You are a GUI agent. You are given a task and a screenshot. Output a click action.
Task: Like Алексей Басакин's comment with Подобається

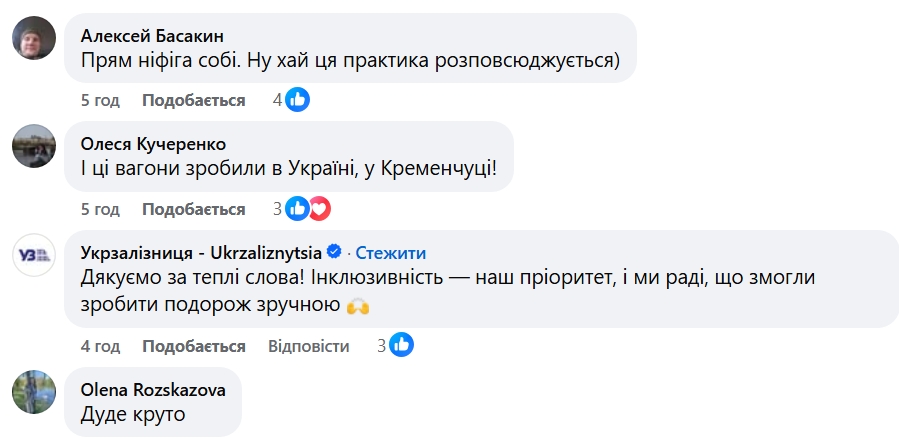[193, 100]
